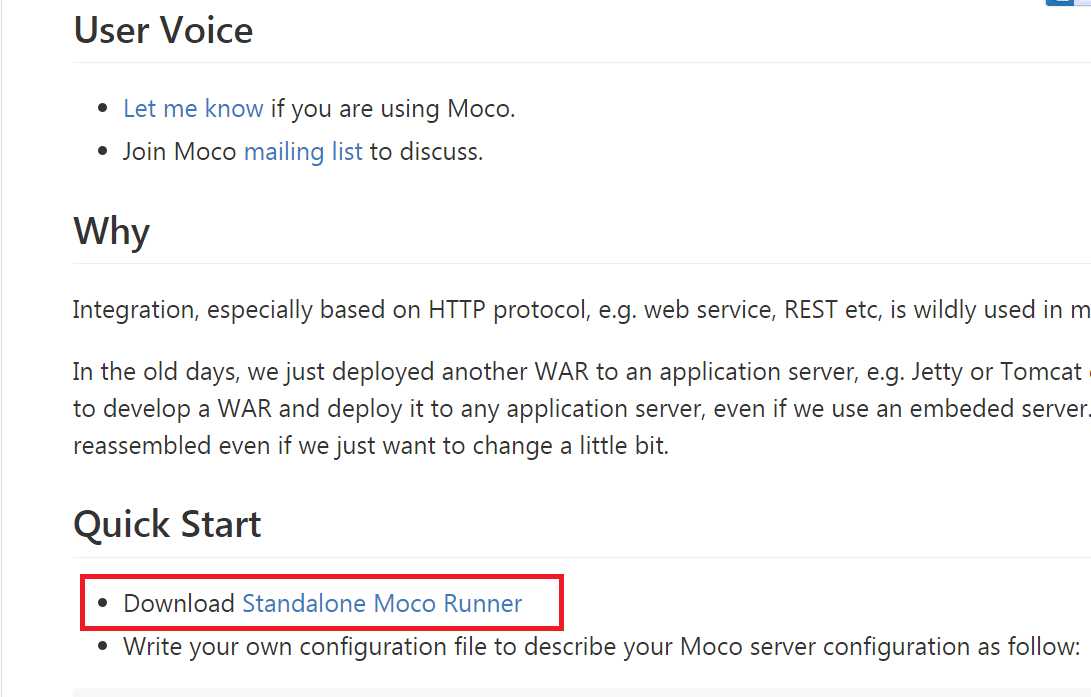Image resolution: width=1091 pixels, height=697 pixels.
Task: Open the Standalone Moco Runner download link
Action: (x=382, y=603)
